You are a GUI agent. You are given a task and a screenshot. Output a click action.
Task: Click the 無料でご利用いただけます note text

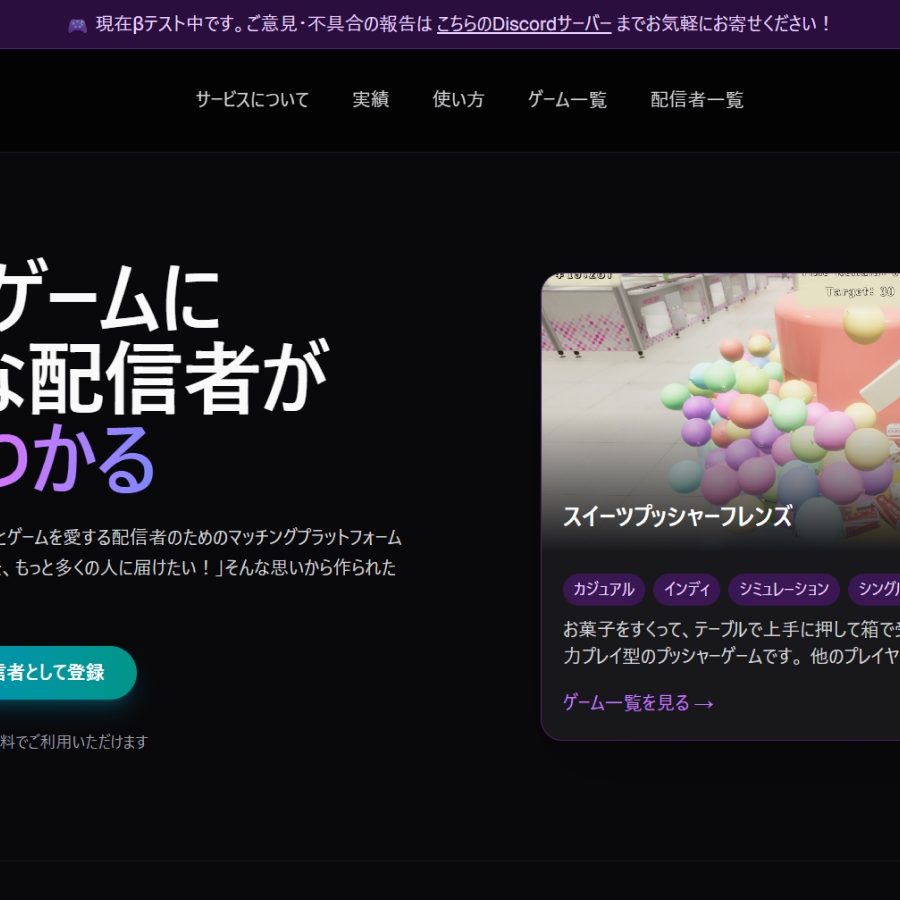(75, 743)
